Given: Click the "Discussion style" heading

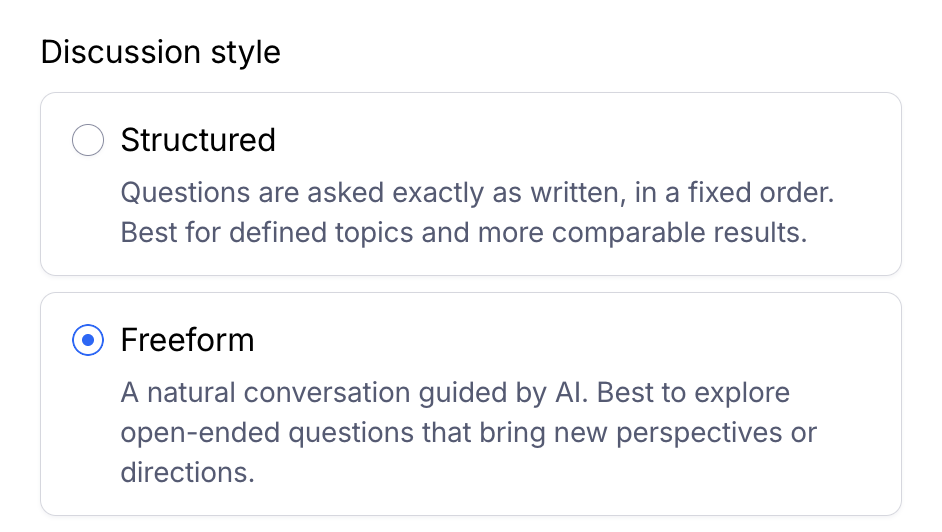Looking at the screenshot, I should 160,52.
